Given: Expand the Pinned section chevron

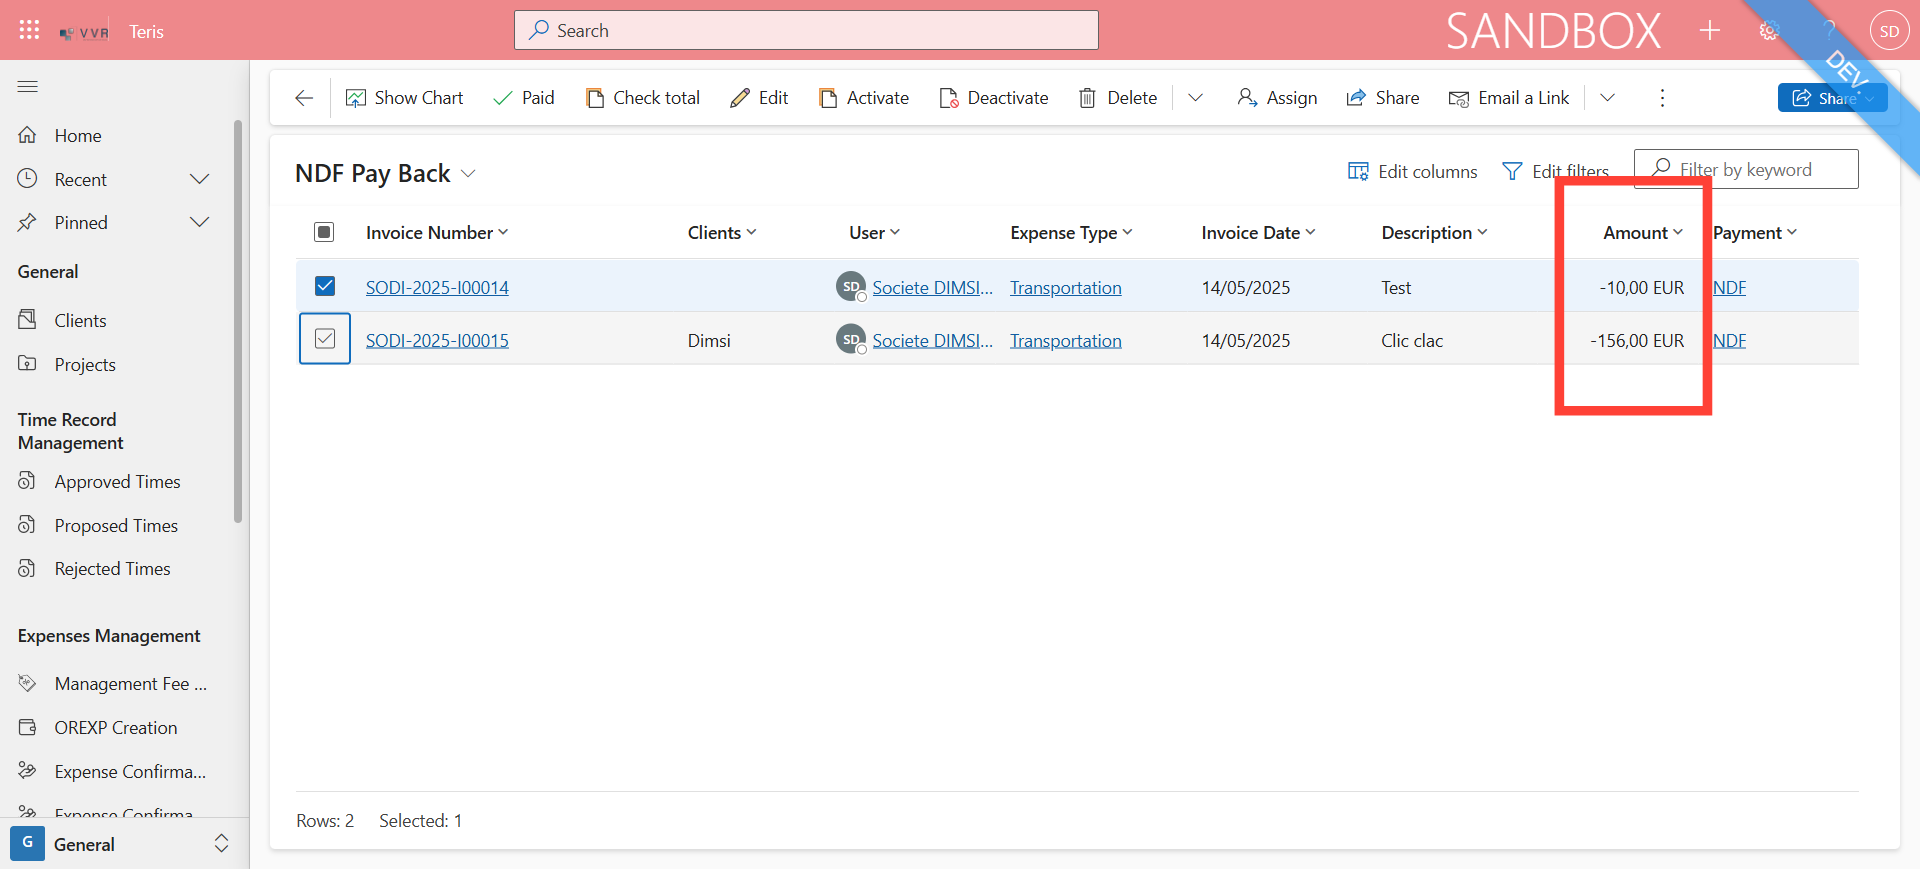Looking at the screenshot, I should coord(200,223).
